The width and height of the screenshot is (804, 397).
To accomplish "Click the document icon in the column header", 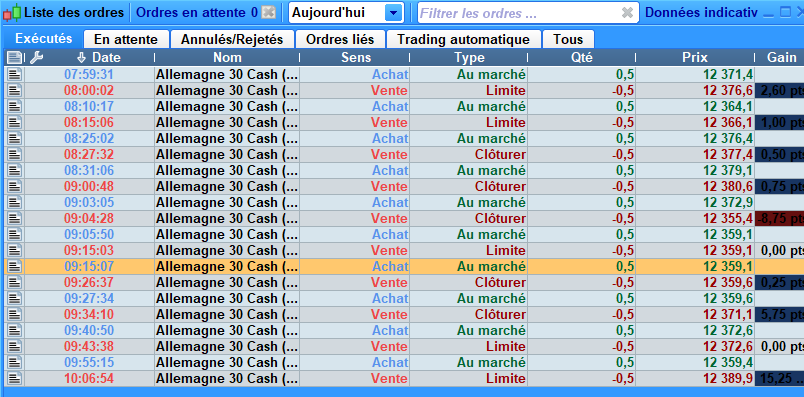I will click(14, 57).
